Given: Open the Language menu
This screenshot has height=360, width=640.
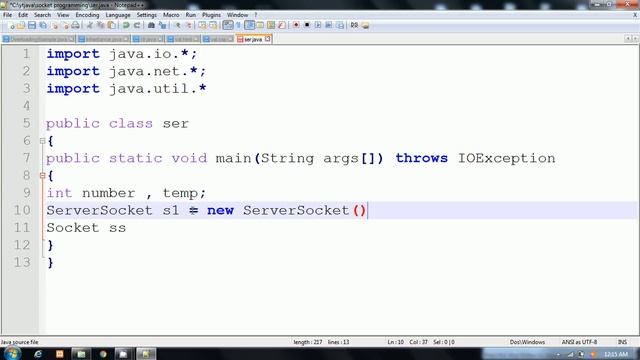Looking at the screenshot, I should click(118, 15).
